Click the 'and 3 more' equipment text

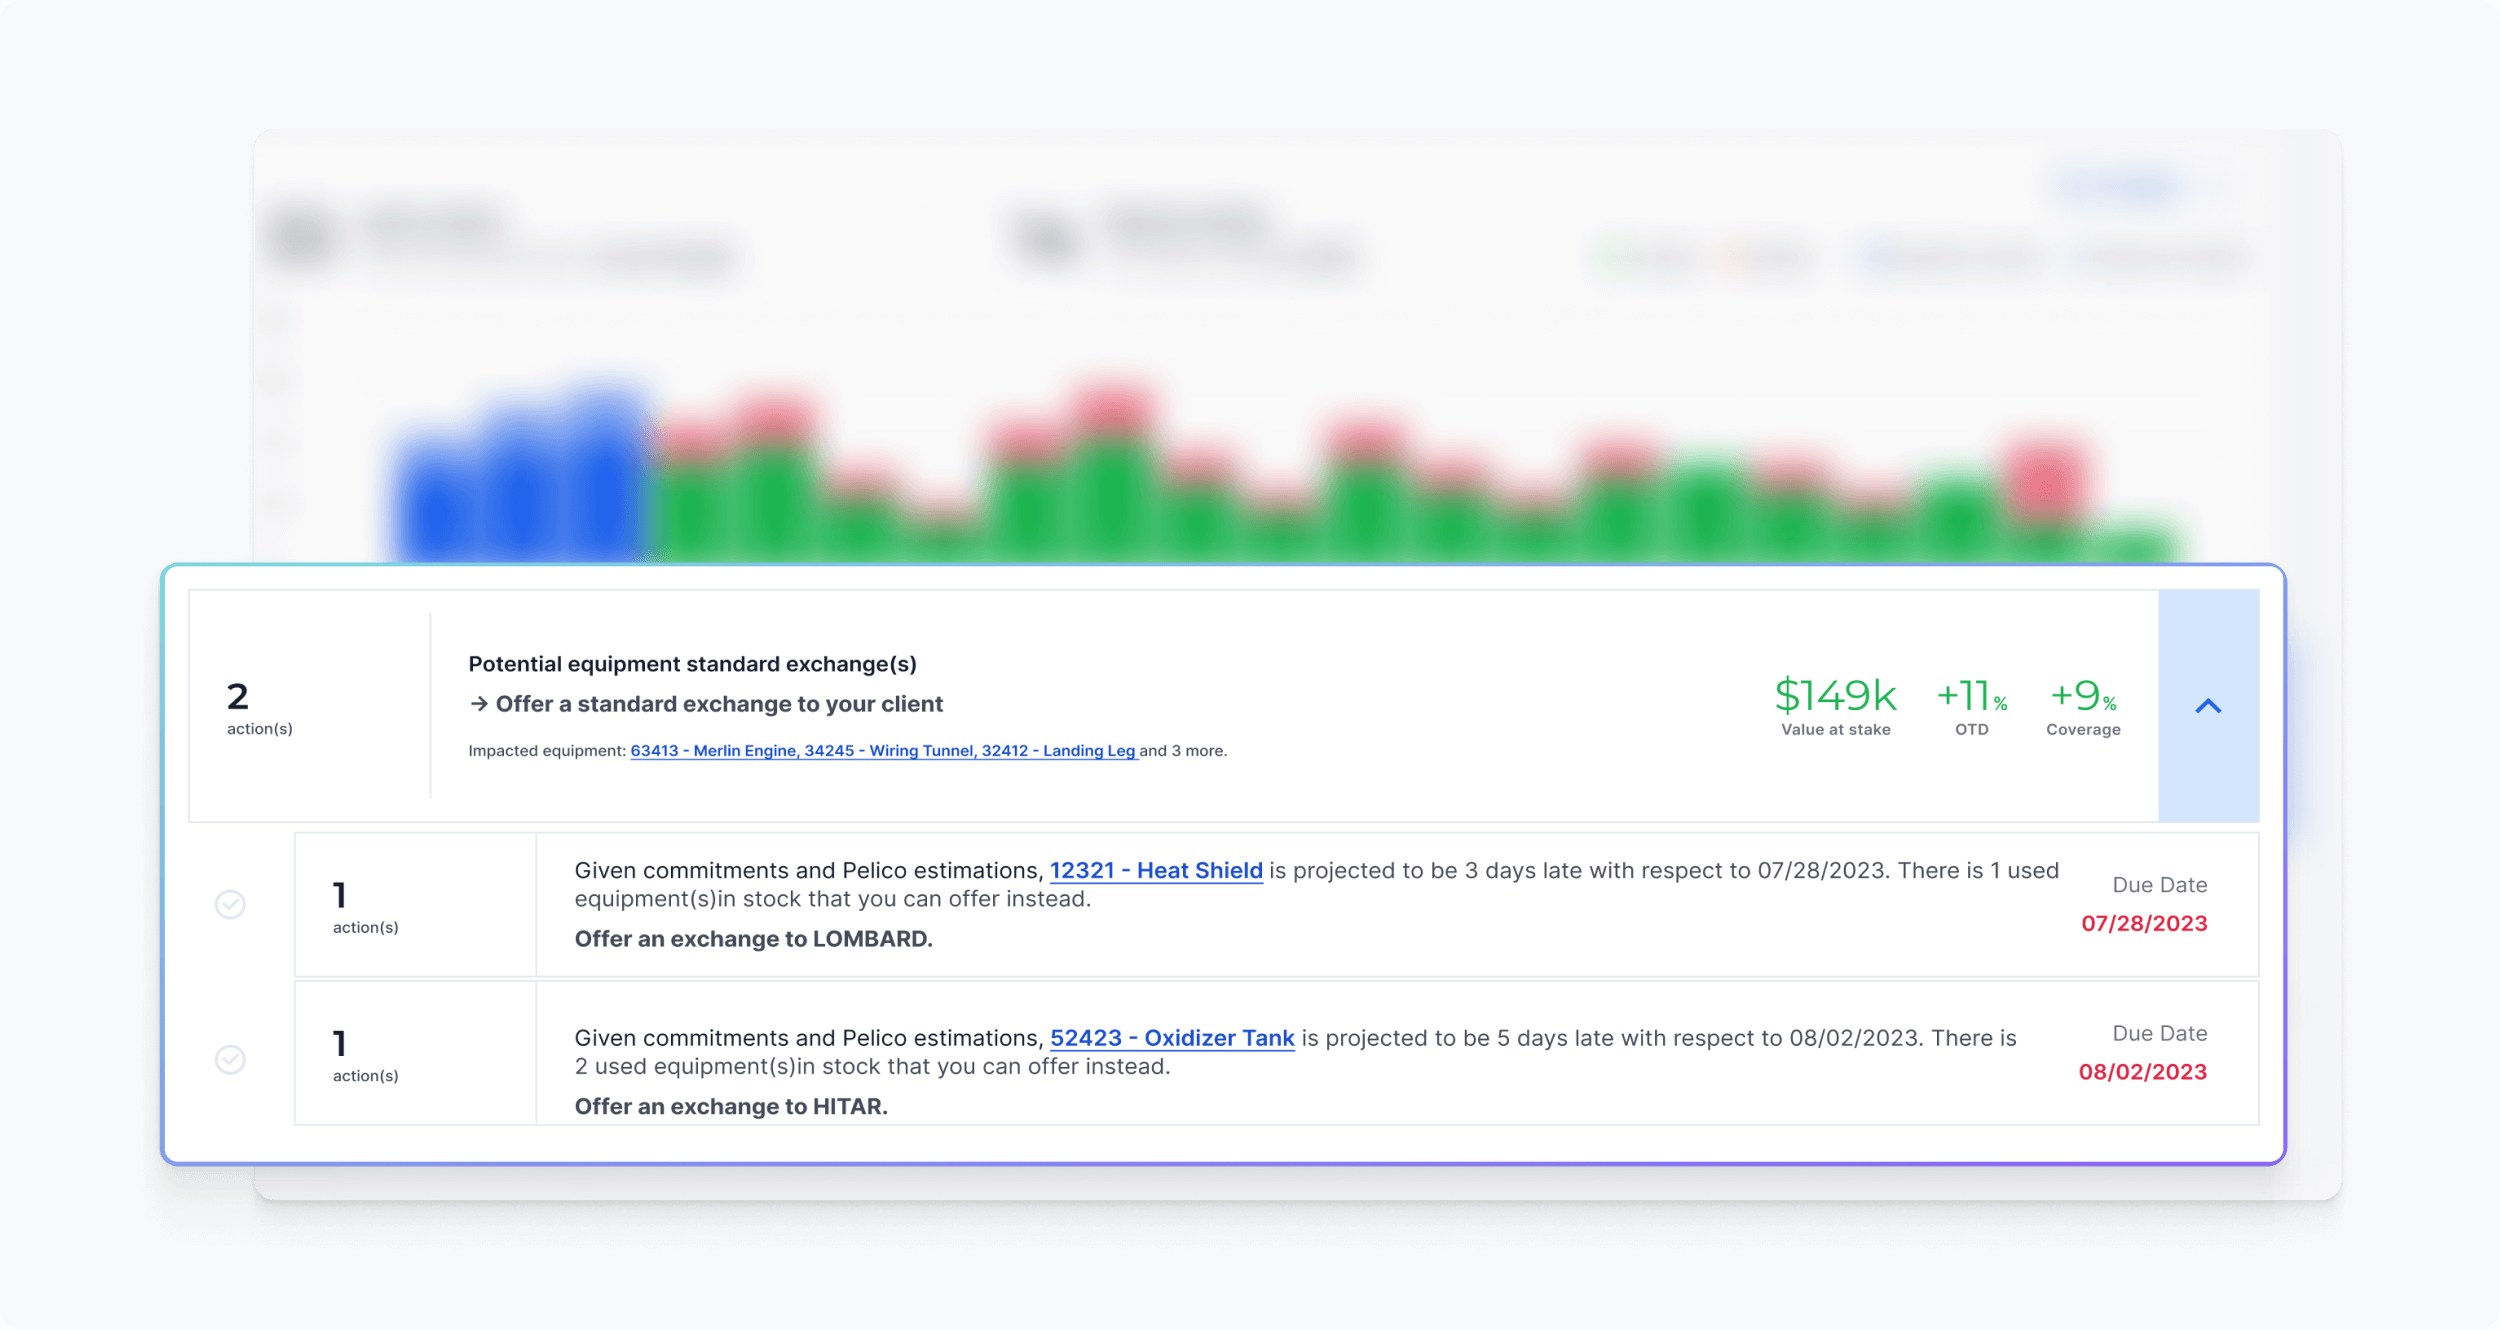tap(1183, 751)
